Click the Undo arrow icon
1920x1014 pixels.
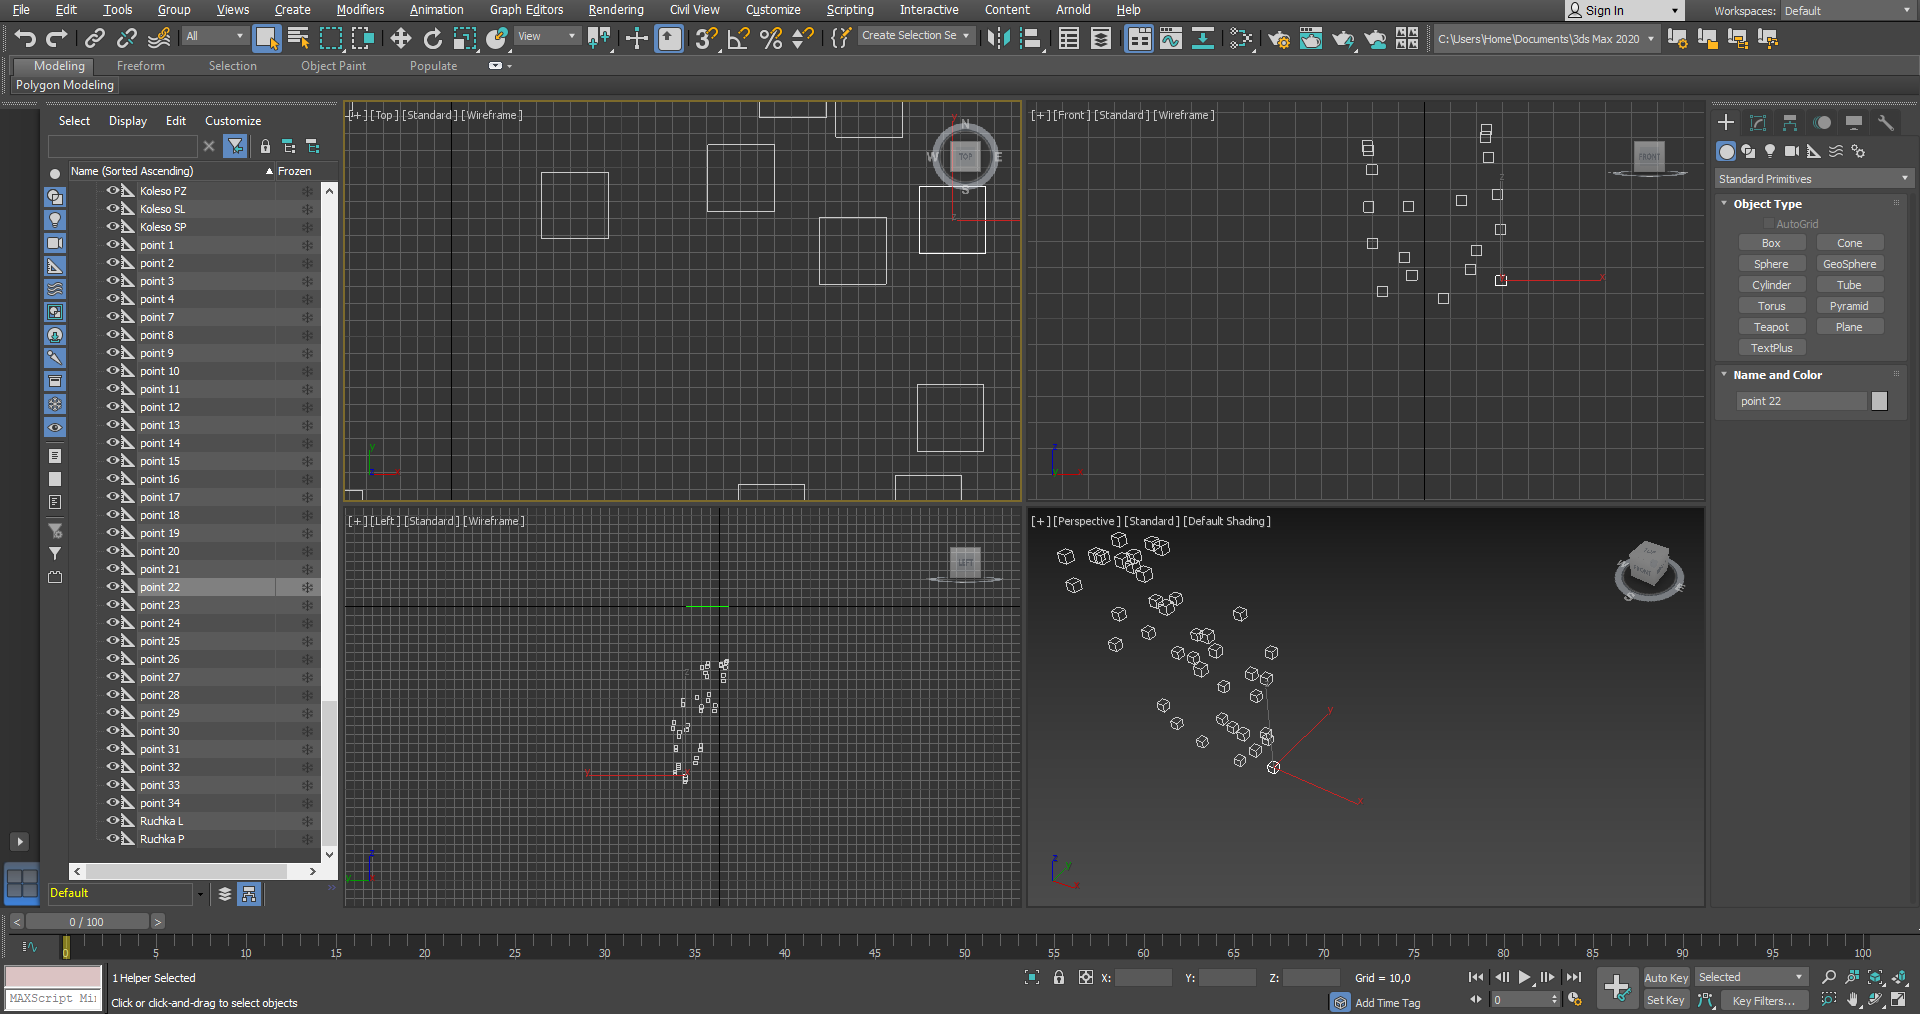[25, 39]
